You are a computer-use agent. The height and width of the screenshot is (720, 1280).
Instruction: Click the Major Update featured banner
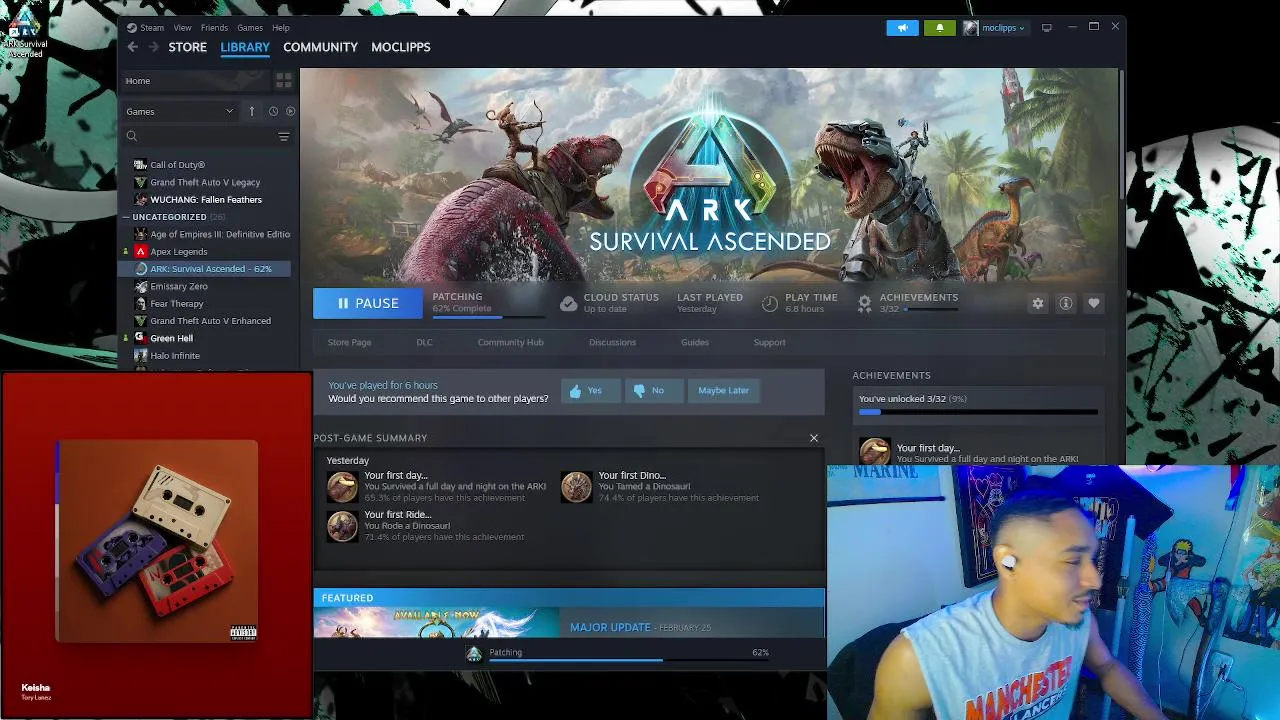pyautogui.click(x=569, y=622)
